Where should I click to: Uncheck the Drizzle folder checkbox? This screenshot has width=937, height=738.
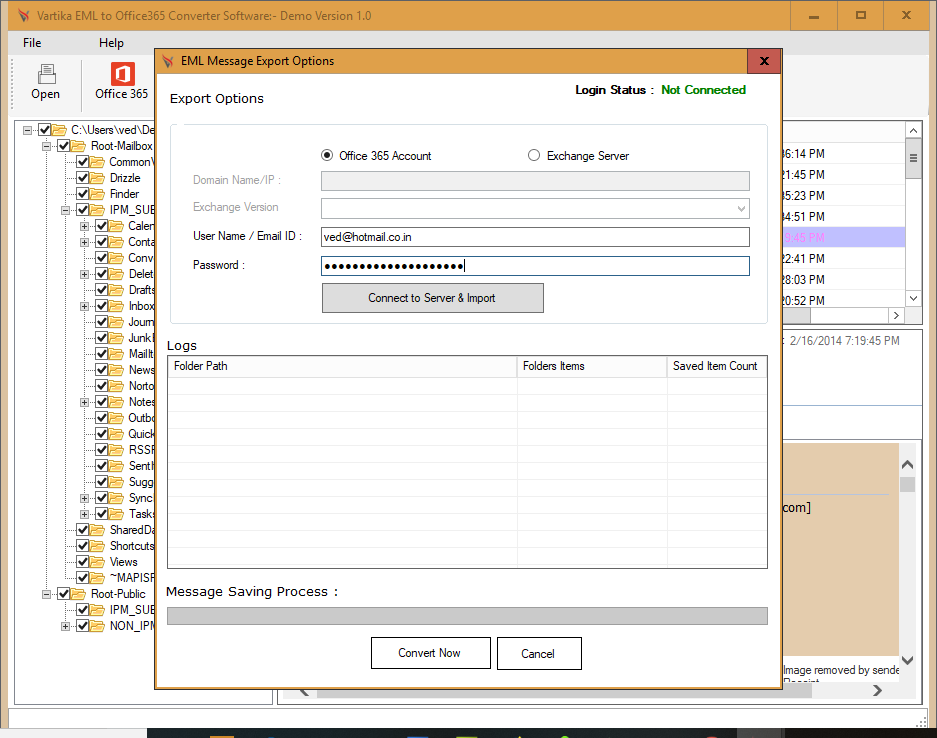[x=82, y=178]
